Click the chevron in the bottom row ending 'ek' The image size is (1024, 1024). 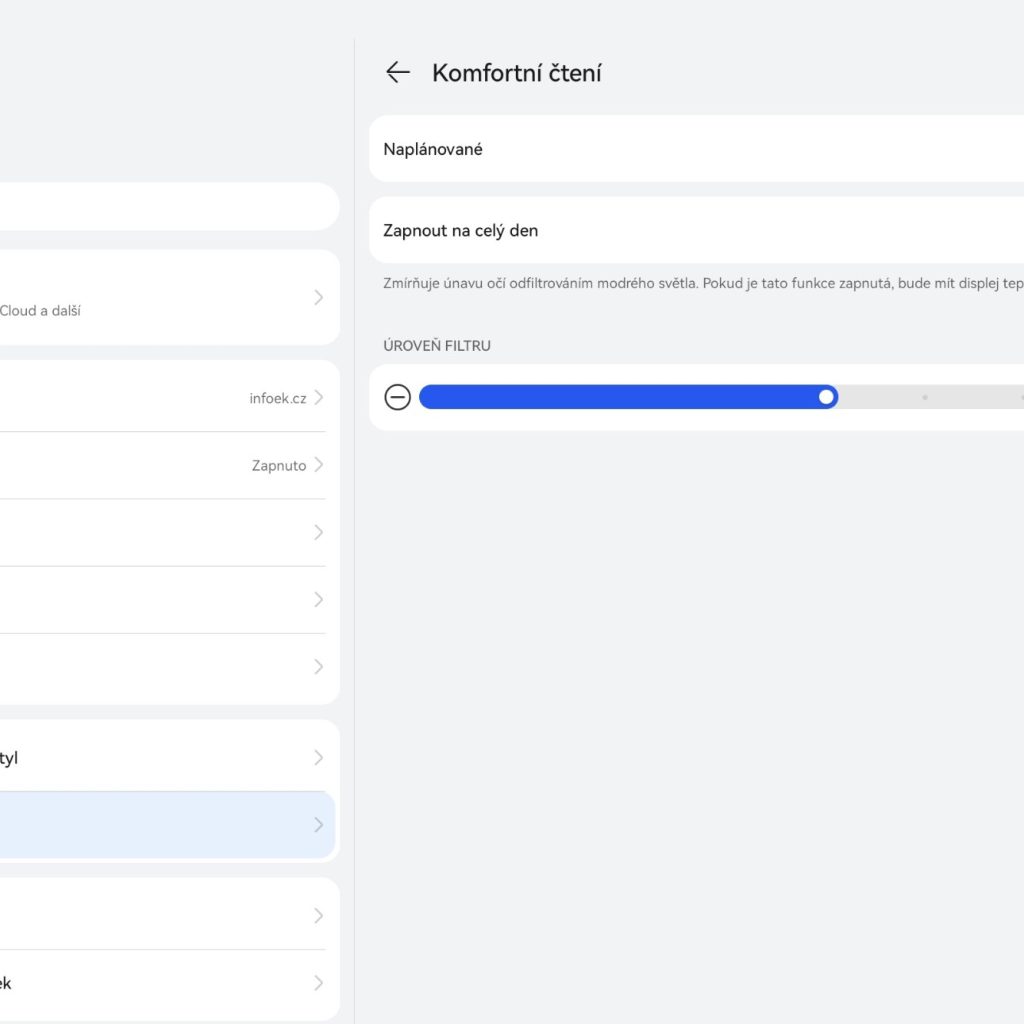tap(318, 983)
